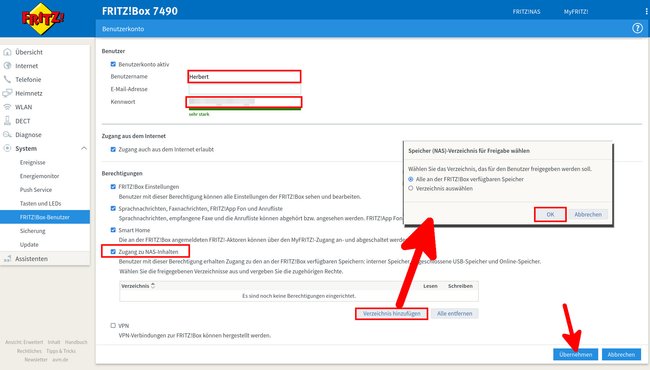Toggle Smart Home permission checkbox
Screen dimensions: 650x370
113,230
